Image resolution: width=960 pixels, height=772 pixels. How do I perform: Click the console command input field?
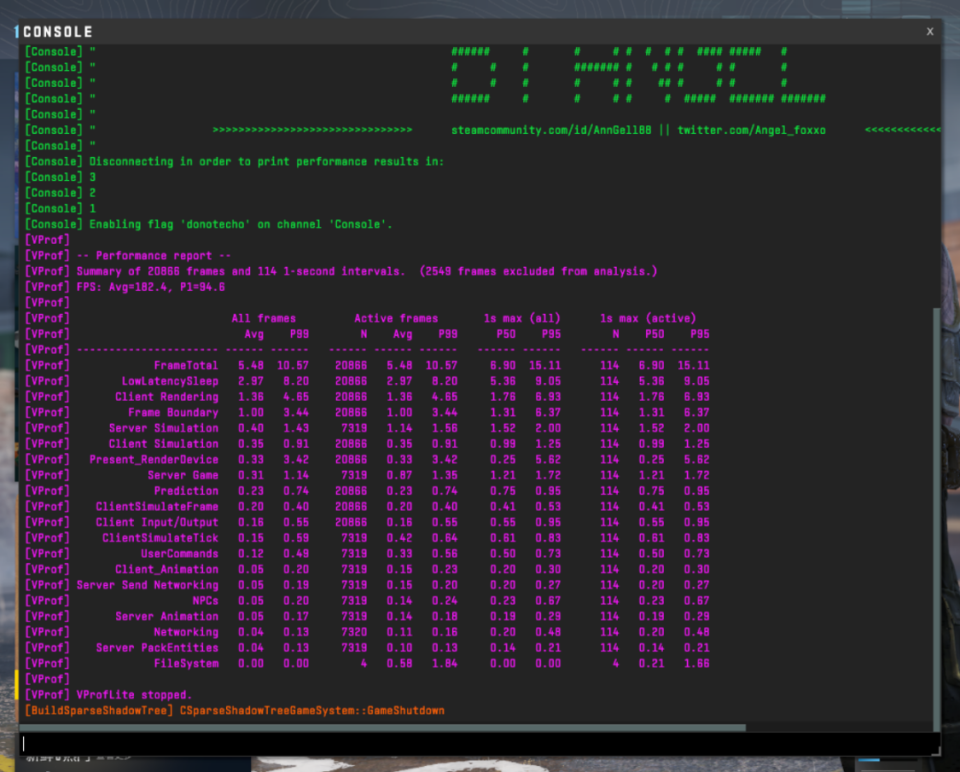pyautogui.click(x=479, y=743)
